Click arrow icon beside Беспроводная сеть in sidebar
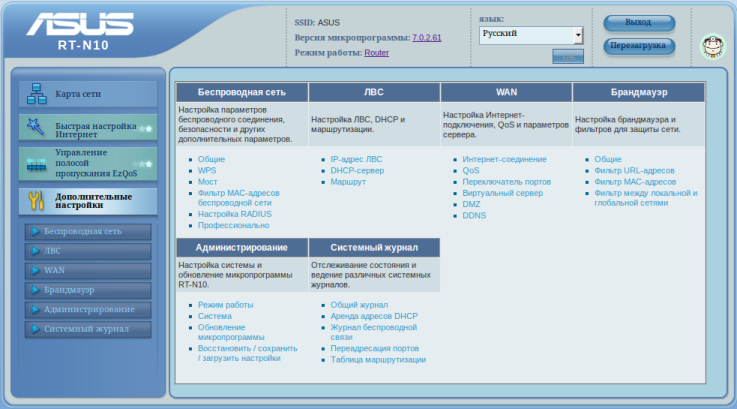This screenshot has width=737, height=409. point(35,231)
